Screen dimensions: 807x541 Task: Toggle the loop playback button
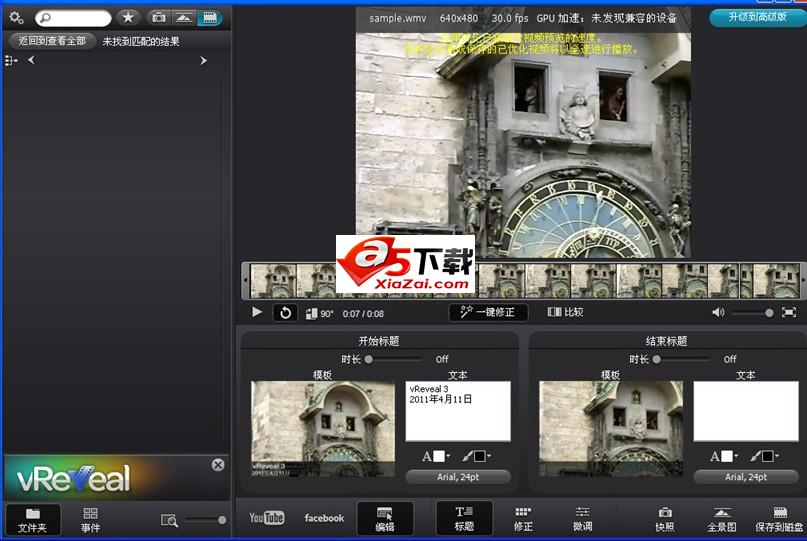285,313
